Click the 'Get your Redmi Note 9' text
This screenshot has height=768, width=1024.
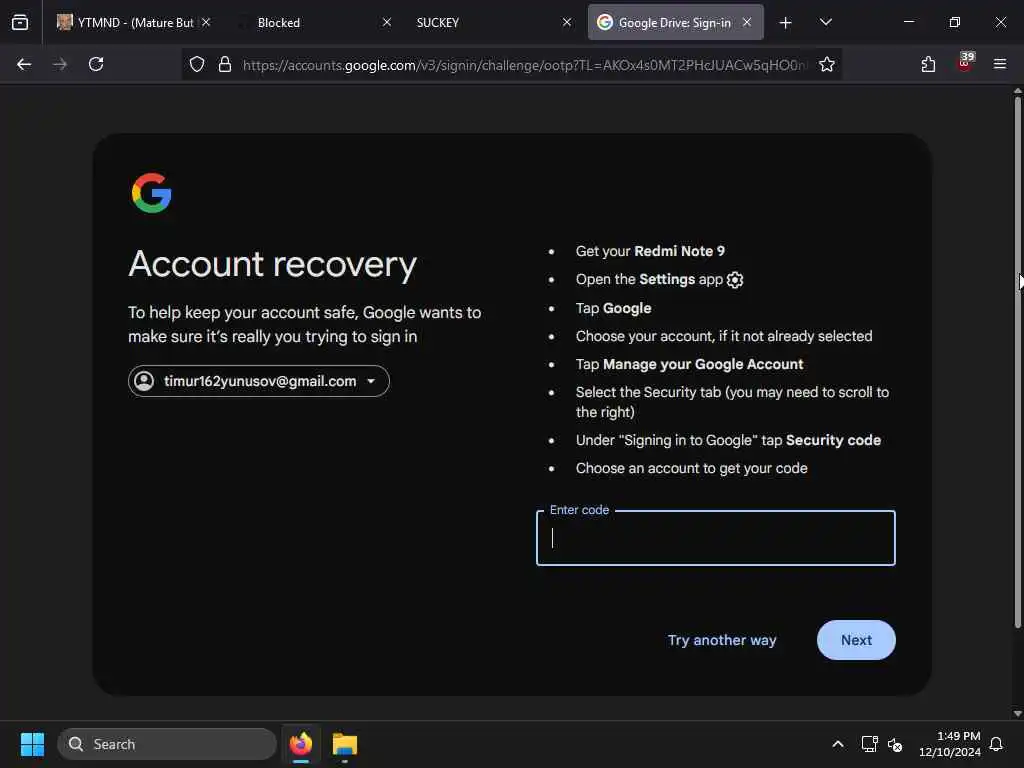[650, 251]
